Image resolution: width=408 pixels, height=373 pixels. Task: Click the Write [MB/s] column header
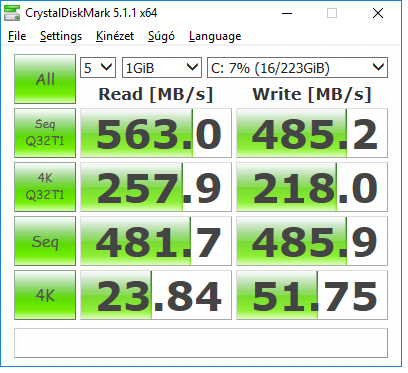point(312,94)
